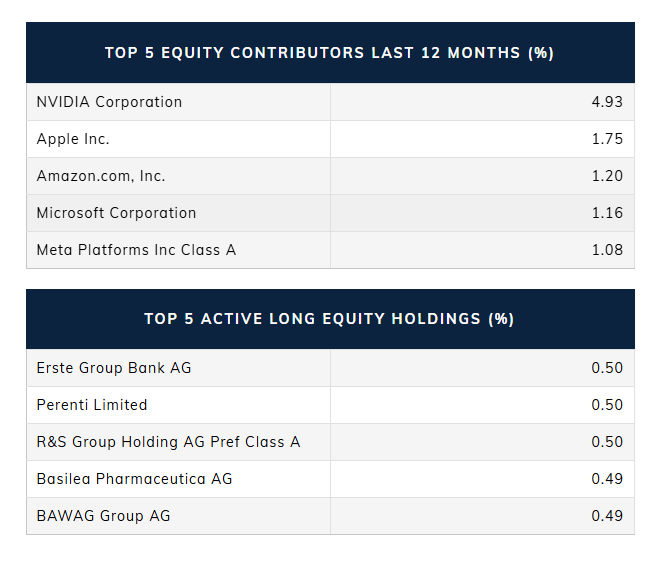Select the Erste Group Bank AG label

tap(114, 368)
